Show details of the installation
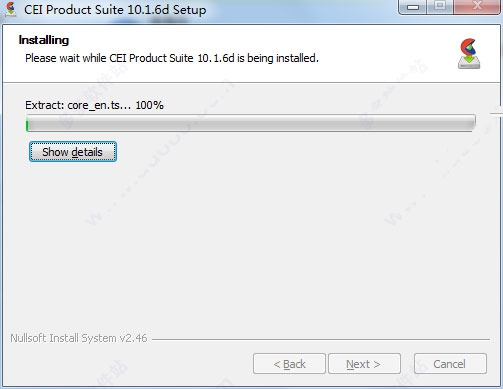The image size is (503, 389). click(x=73, y=152)
